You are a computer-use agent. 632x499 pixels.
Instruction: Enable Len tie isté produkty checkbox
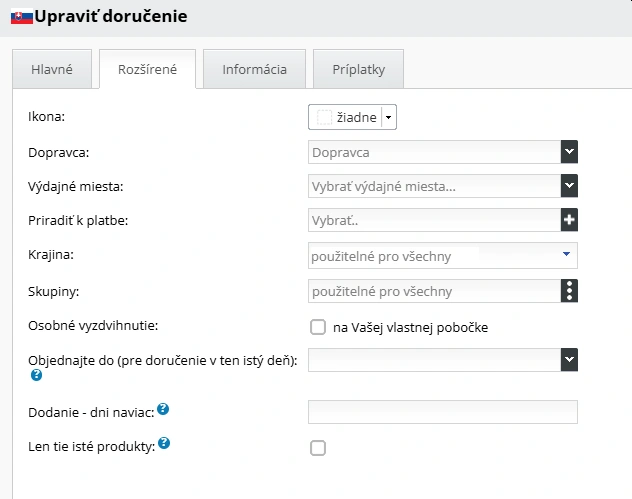tap(318, 448)
